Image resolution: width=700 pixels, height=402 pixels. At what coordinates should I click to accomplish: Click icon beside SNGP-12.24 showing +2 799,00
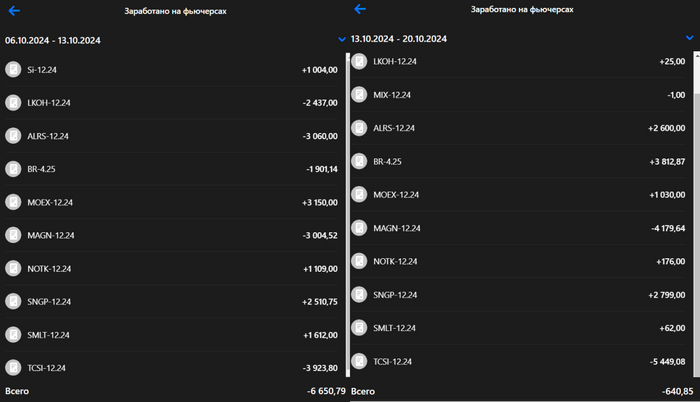coord(359,295)
